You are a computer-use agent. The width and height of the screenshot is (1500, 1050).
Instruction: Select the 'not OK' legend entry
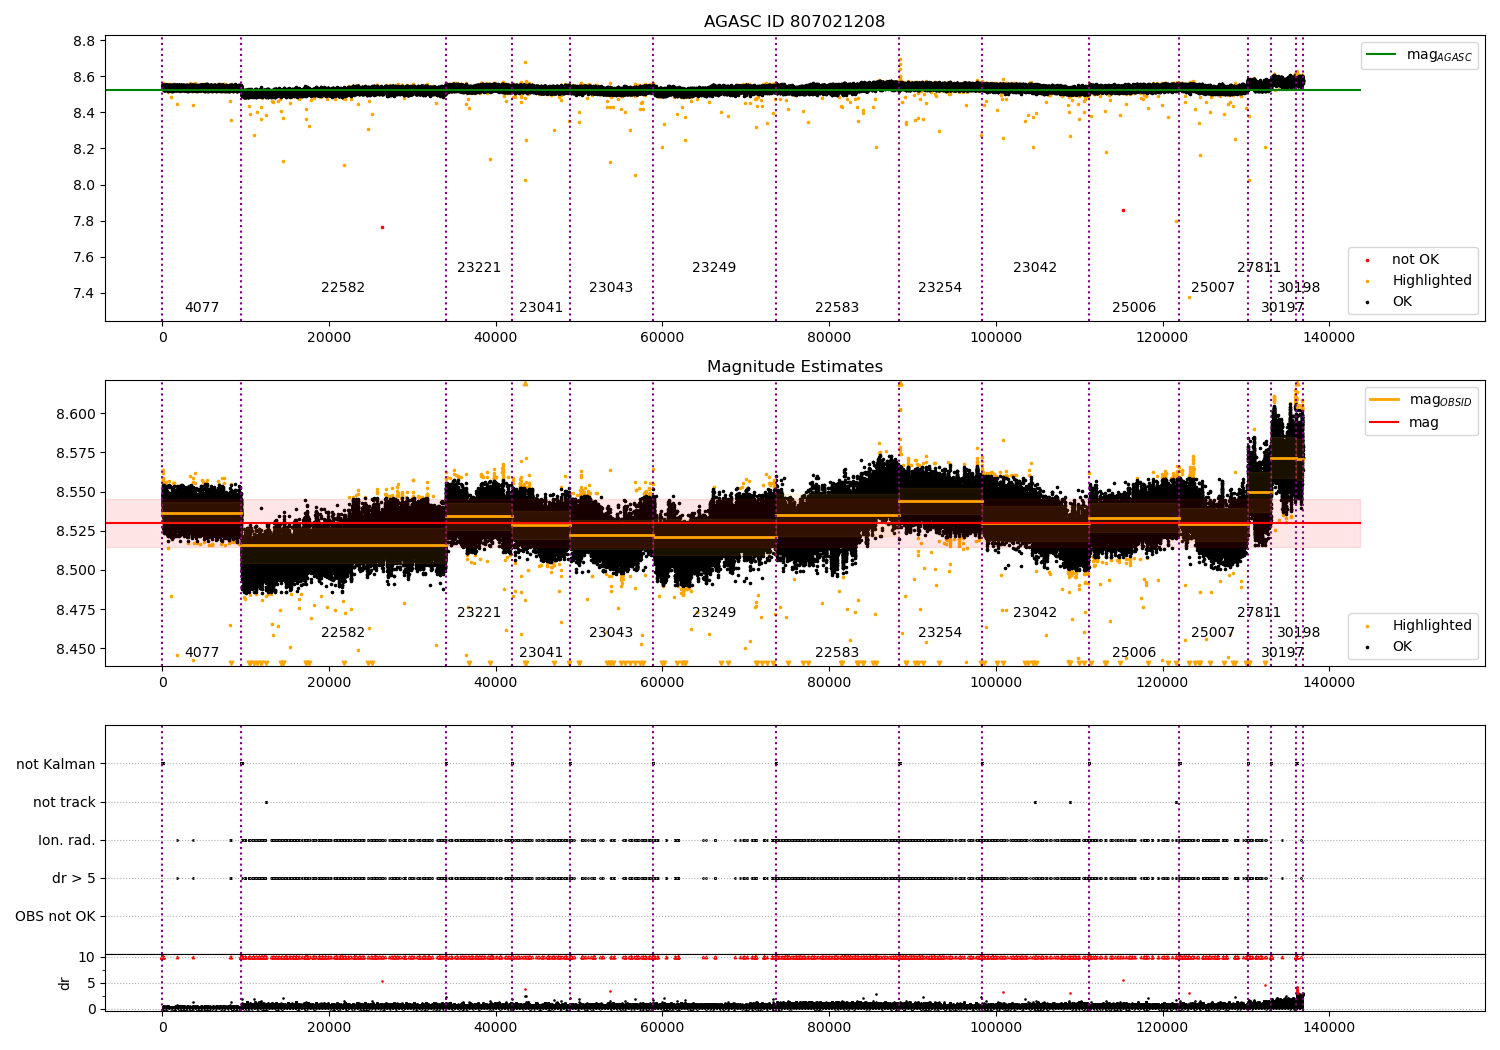point(1415,260)
